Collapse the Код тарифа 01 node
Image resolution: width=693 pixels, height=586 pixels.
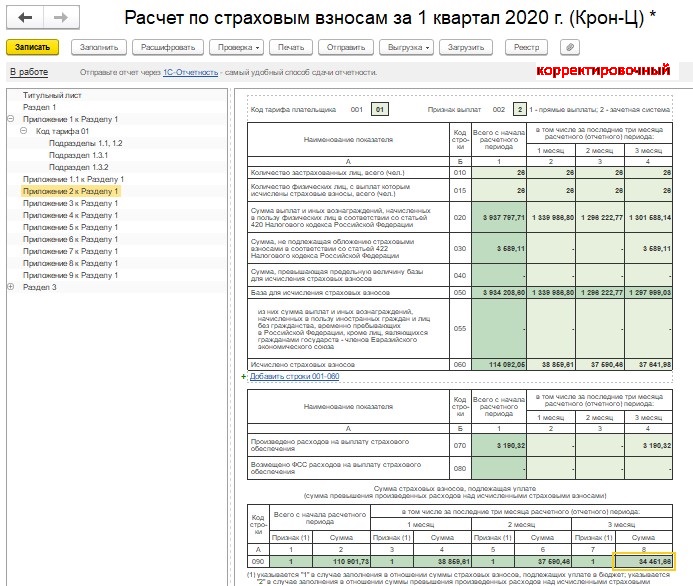(23, 131)
